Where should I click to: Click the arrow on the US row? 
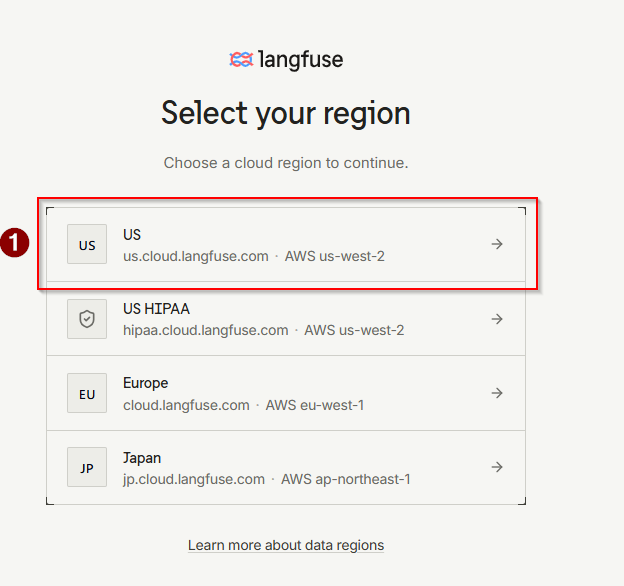click(x=497, y=244)
